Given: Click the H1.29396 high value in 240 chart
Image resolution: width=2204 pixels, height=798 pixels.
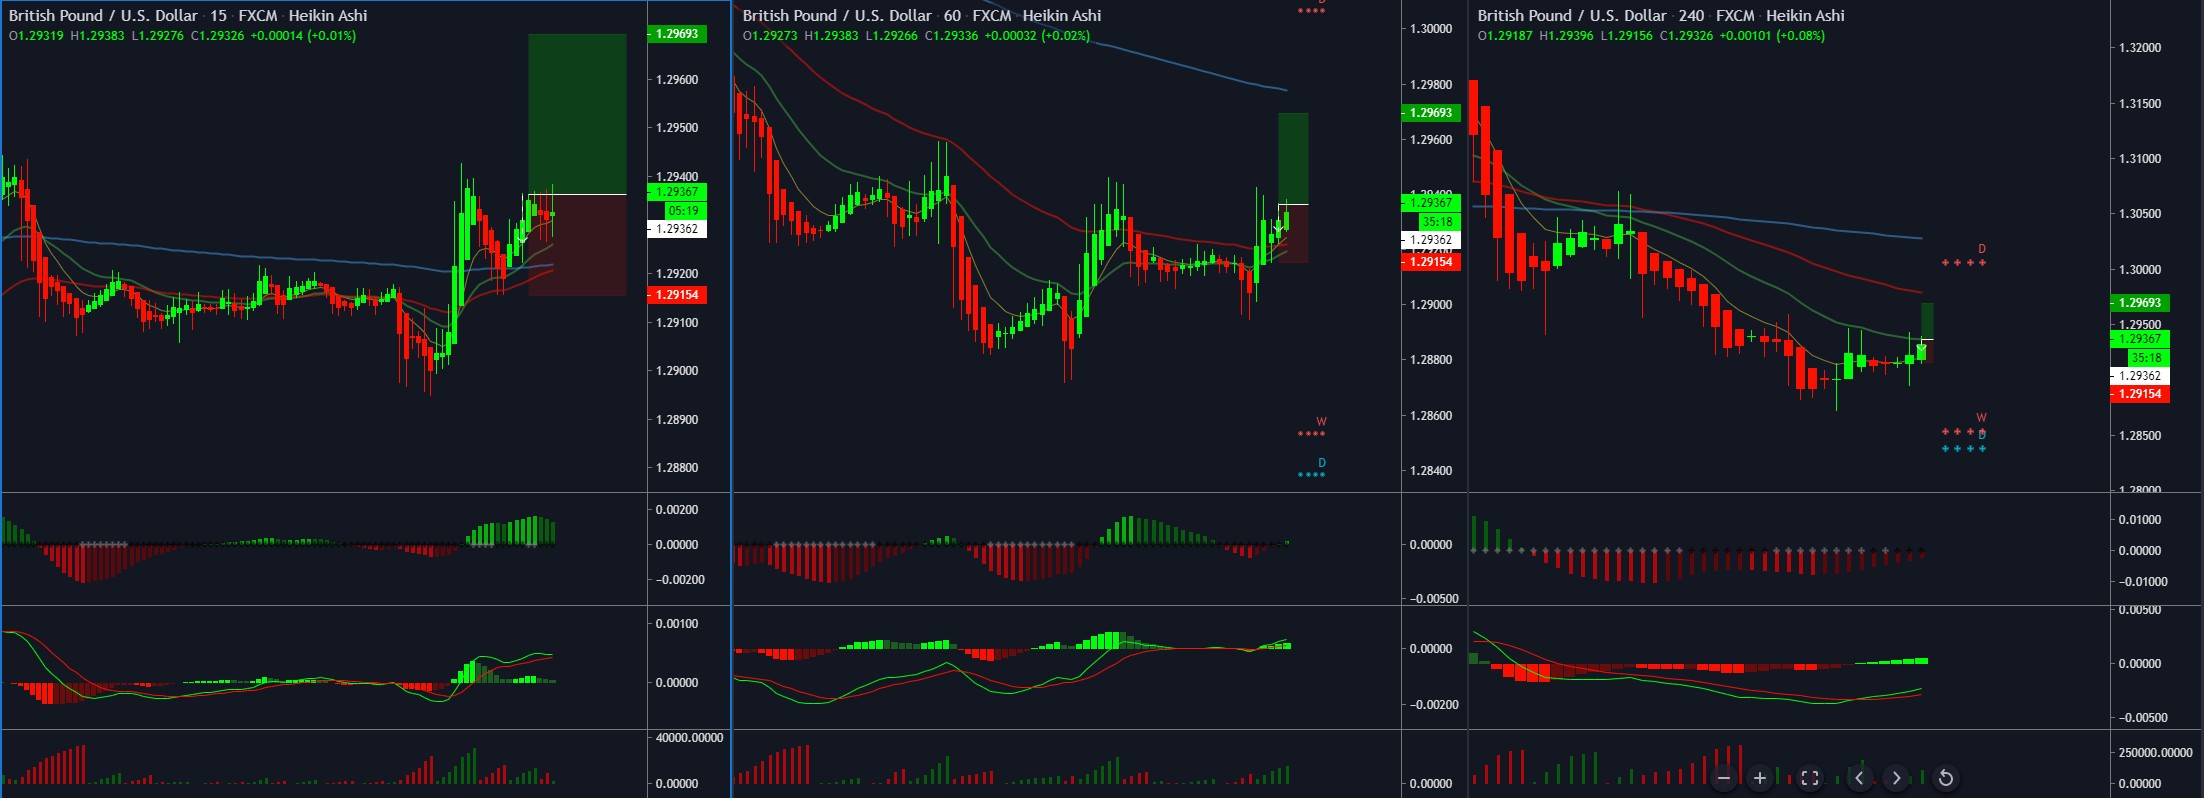Looking at the screenshot, I should (1567, 36).
